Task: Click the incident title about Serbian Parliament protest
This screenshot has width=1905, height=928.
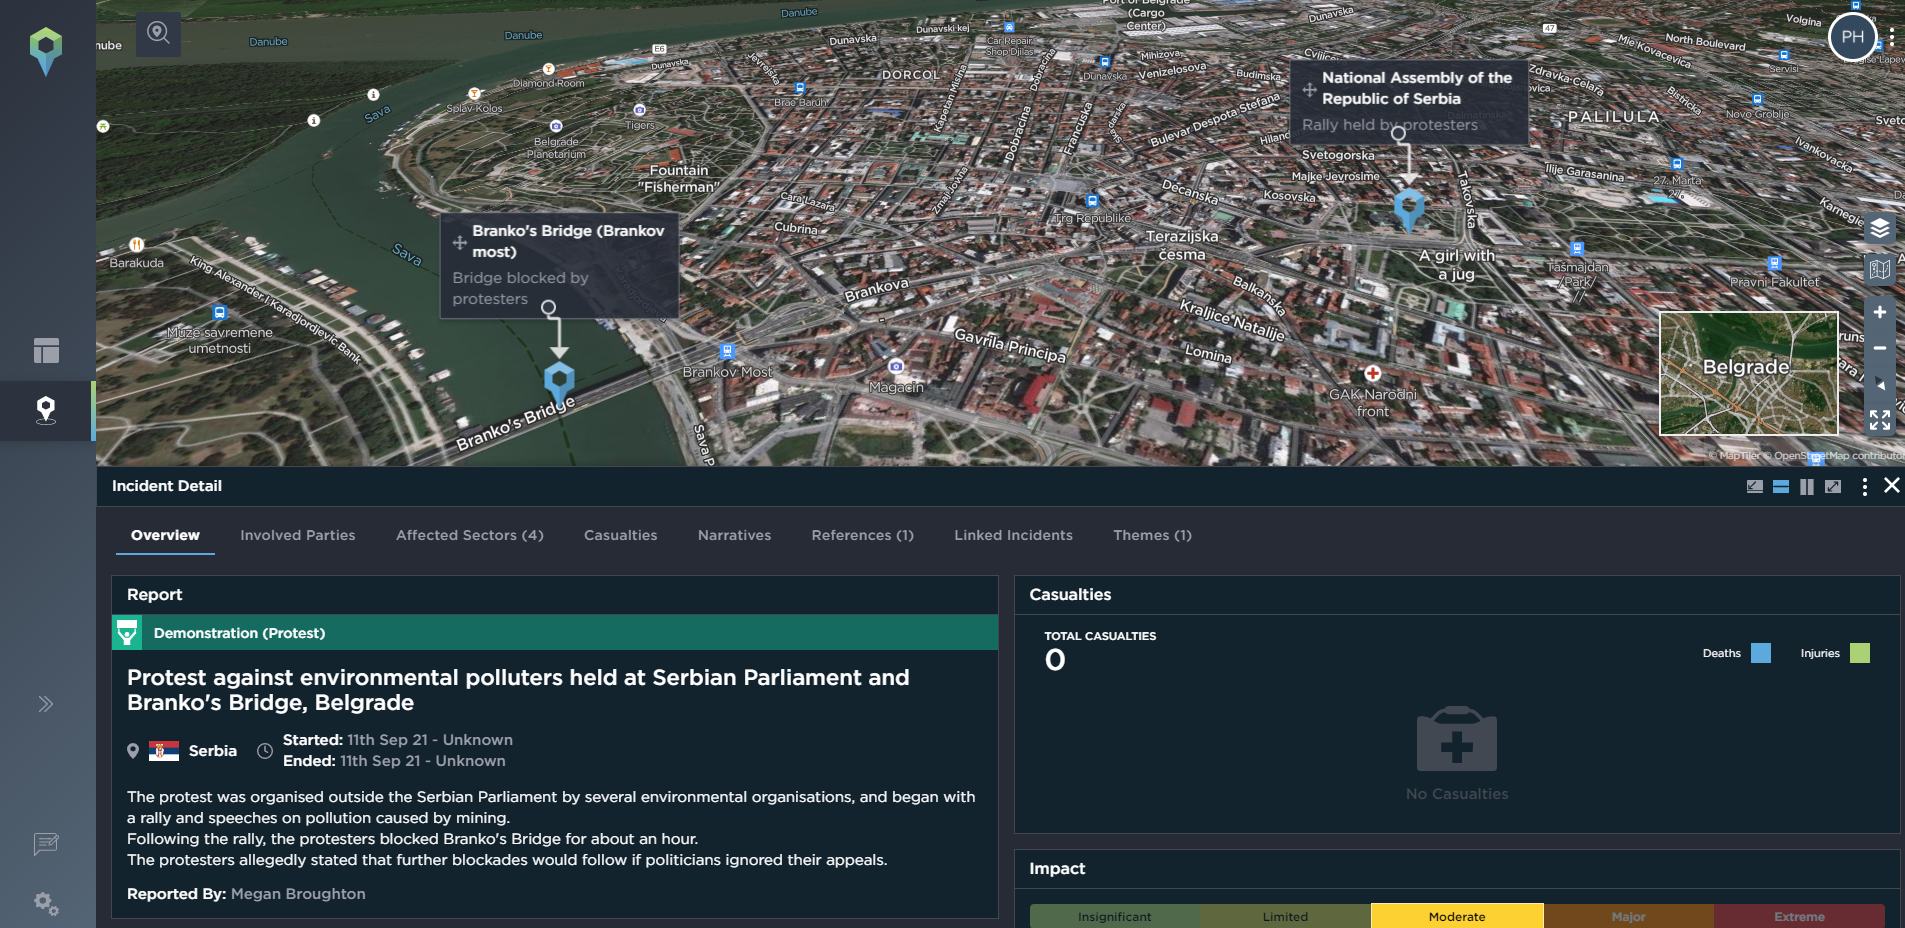Action: 518,690
